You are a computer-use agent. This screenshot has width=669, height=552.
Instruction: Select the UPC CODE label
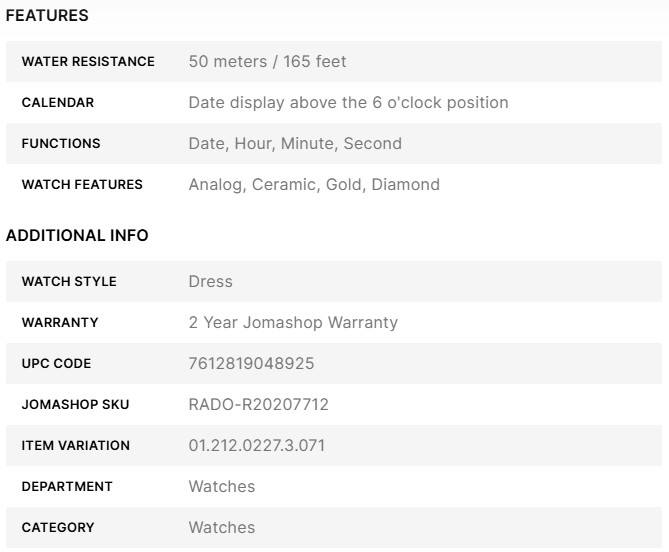(56, 364)
